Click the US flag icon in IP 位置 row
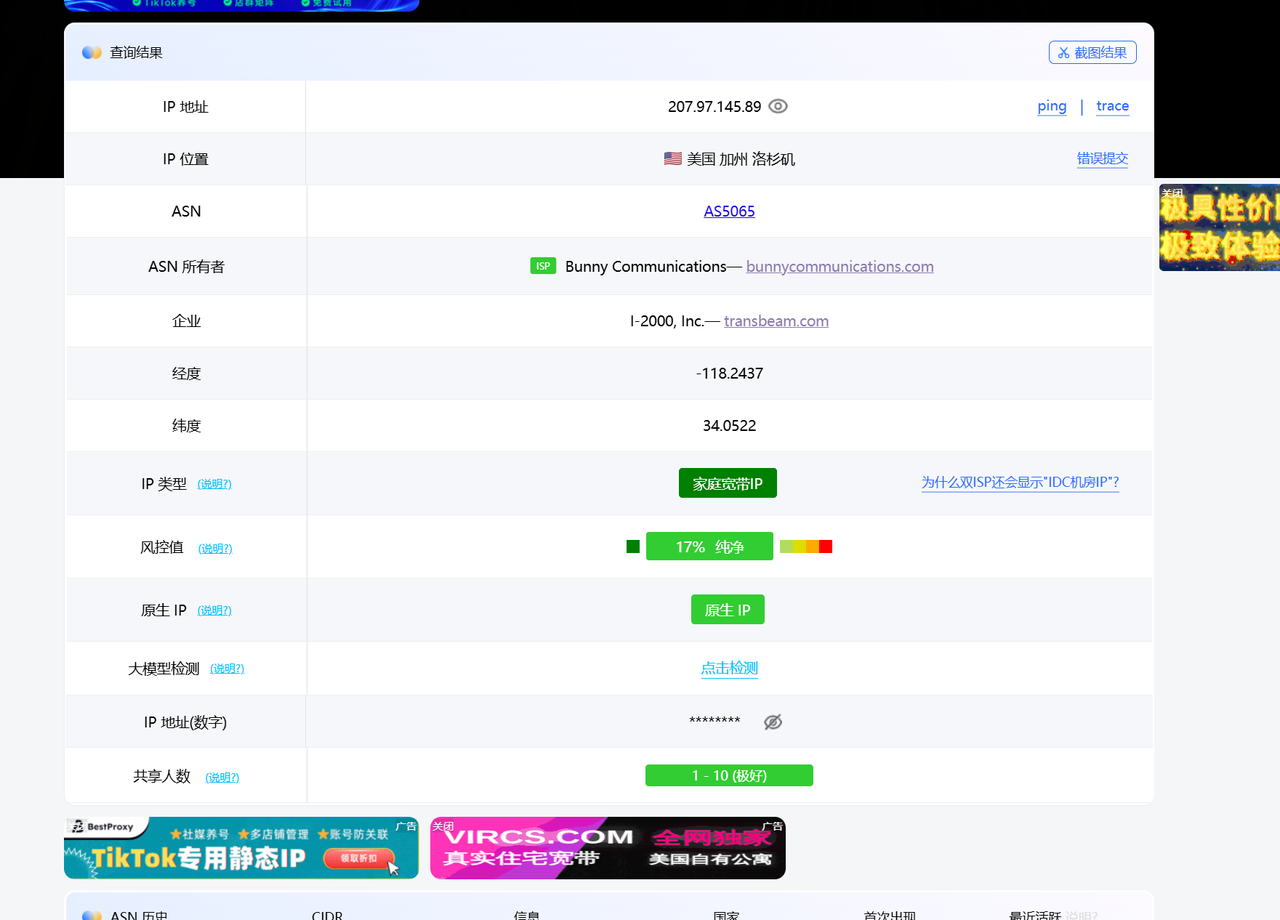Viewport: 1280px width, 920px height. point(673,158)
